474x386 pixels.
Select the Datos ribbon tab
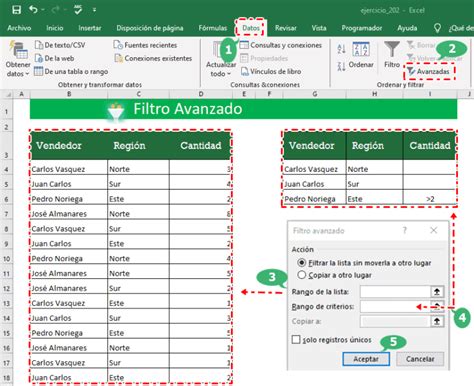251,28
